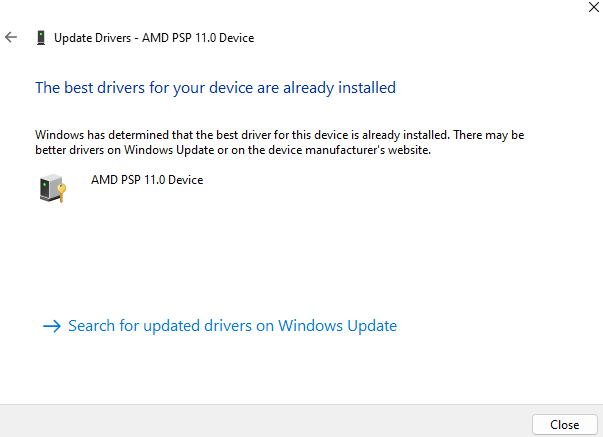Click the golden key overlay on device icon

(x=61, y=192)
